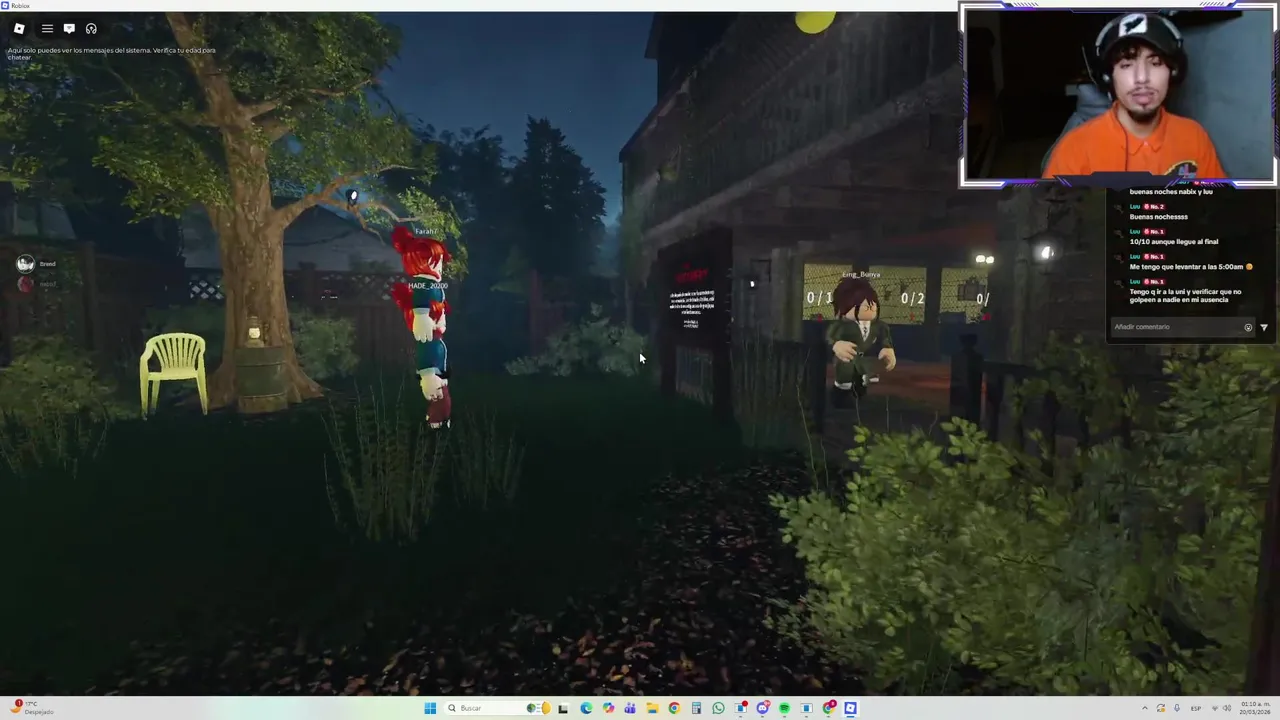Click the '0 / 1' lobby counter
This screenshot has width=1280, height=720.
click(x=820, y=297)
